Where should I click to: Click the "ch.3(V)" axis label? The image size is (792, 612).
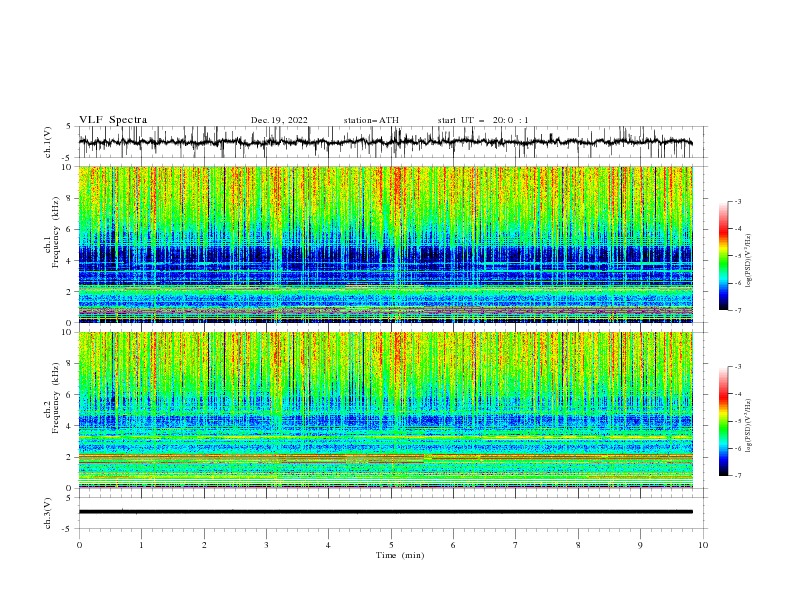coord(48,513)
